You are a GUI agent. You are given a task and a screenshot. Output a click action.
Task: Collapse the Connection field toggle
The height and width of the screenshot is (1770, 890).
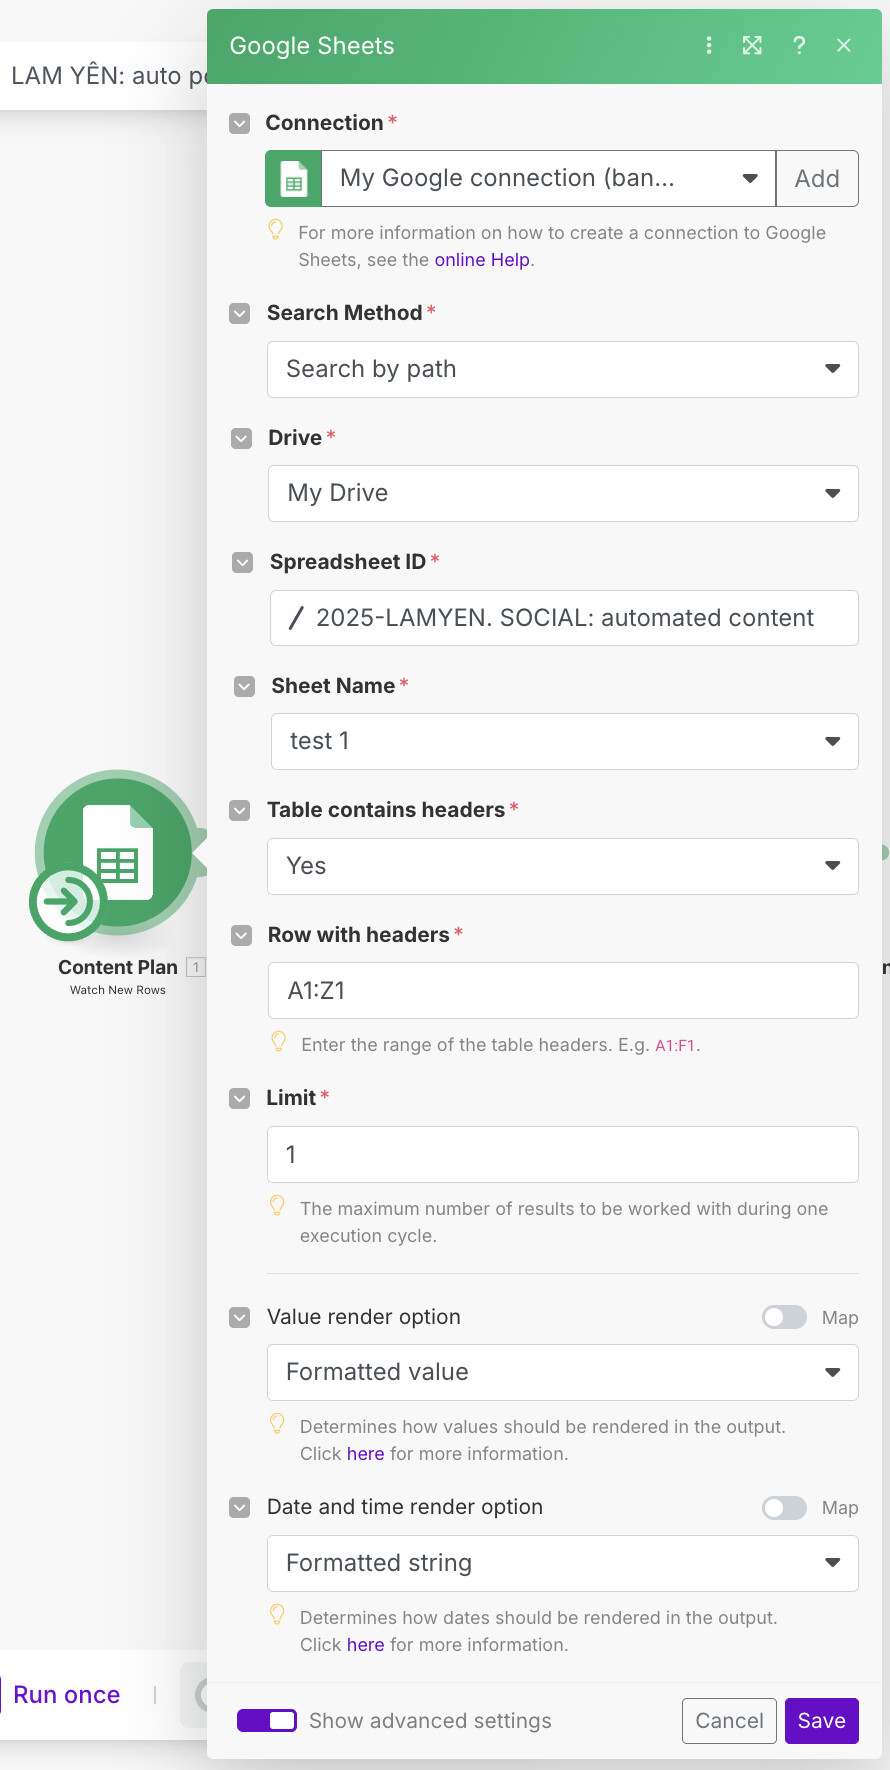click(239, 124)
